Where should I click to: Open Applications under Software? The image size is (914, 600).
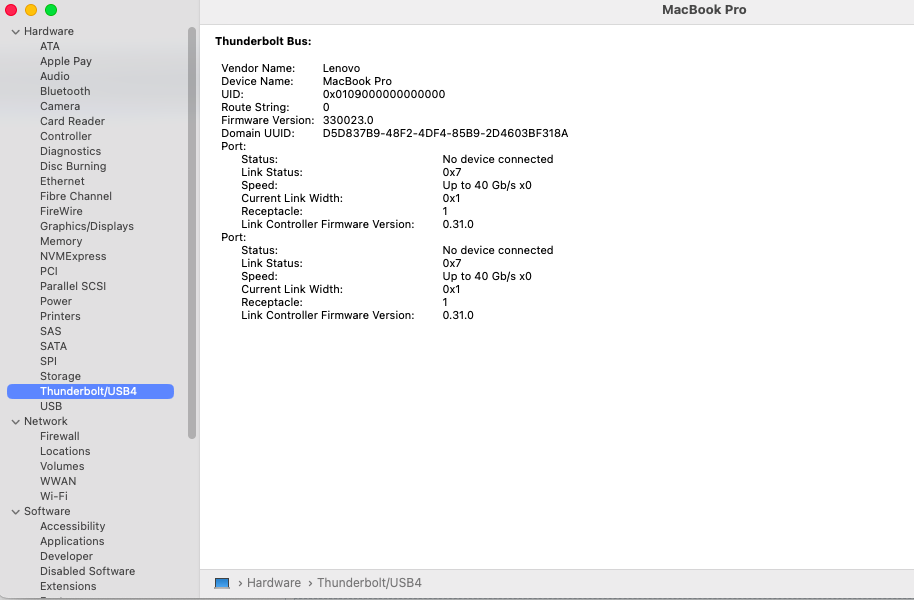point(72,541)
